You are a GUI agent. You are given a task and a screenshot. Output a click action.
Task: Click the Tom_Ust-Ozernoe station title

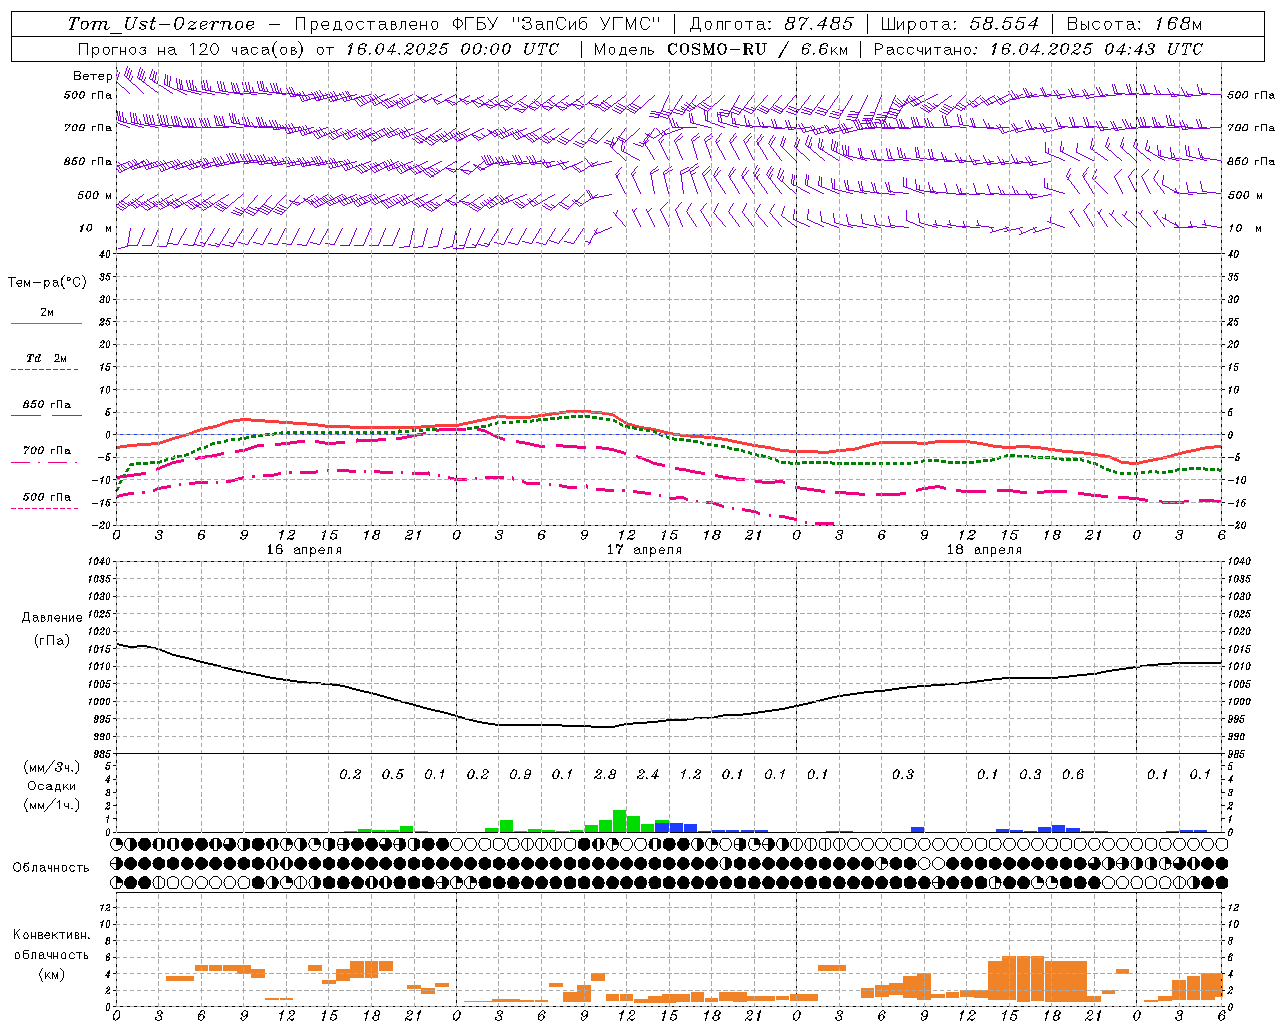pos(161,24)
